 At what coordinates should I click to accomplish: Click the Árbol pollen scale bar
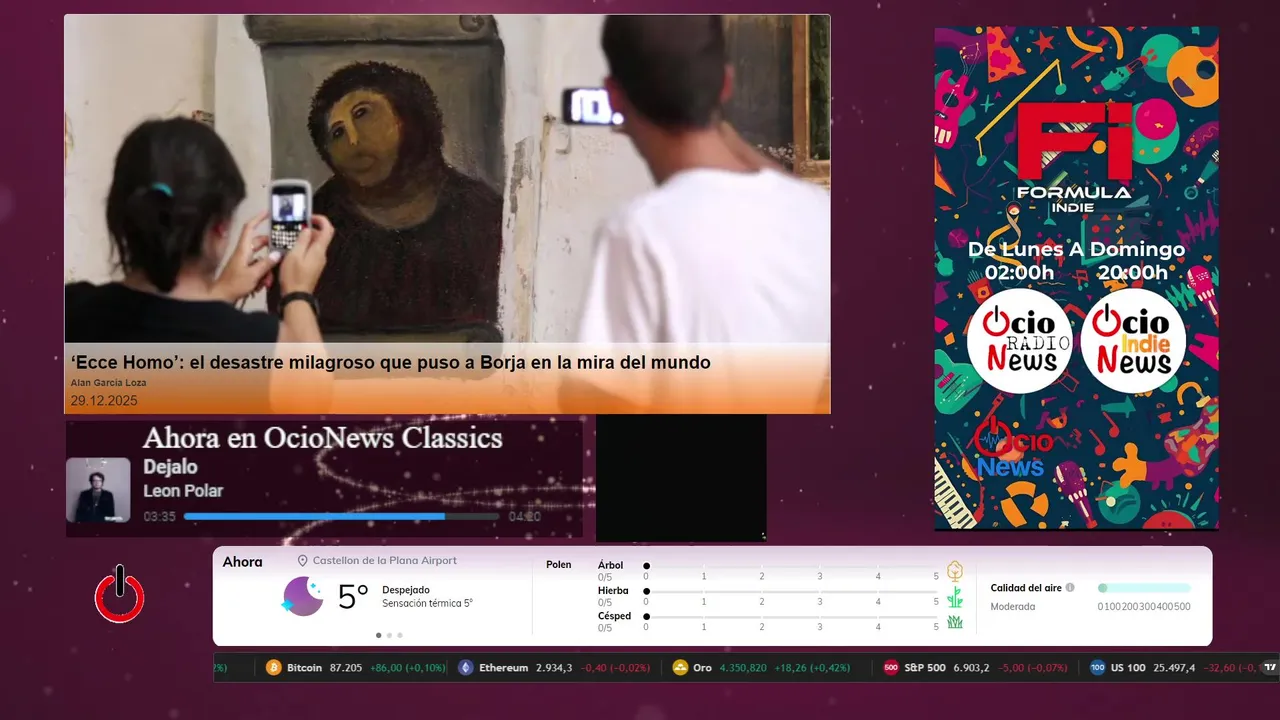[x=791, y=567]
